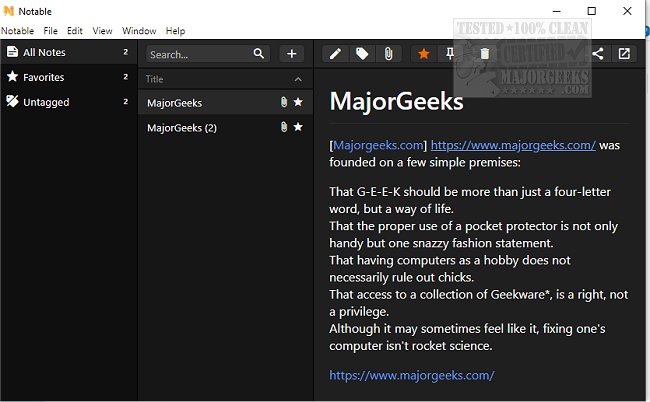Open the Notable menu
This screenshot has width=650, height=402.
click(x=17, y=31)
